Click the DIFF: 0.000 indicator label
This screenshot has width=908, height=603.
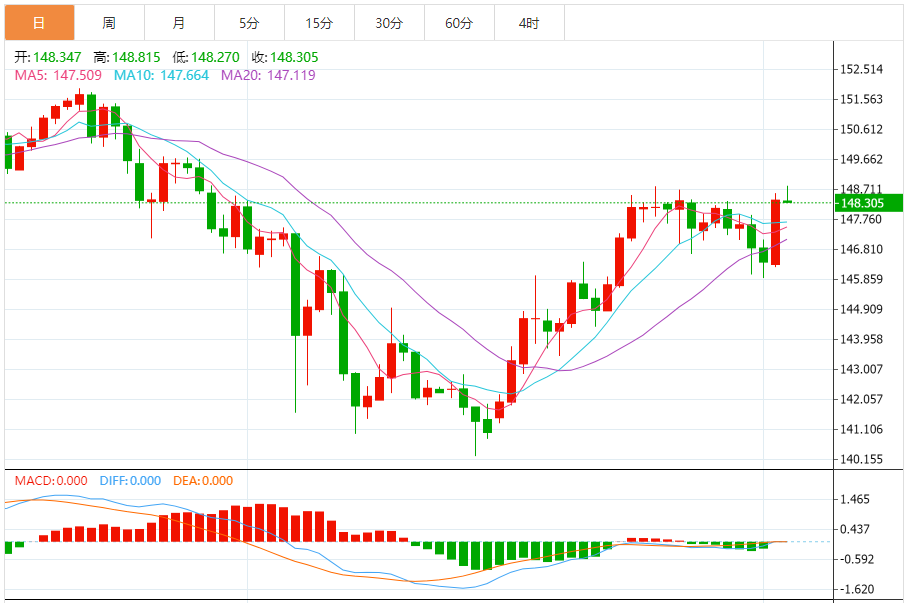pyautogui.click(x=130, y=481)
